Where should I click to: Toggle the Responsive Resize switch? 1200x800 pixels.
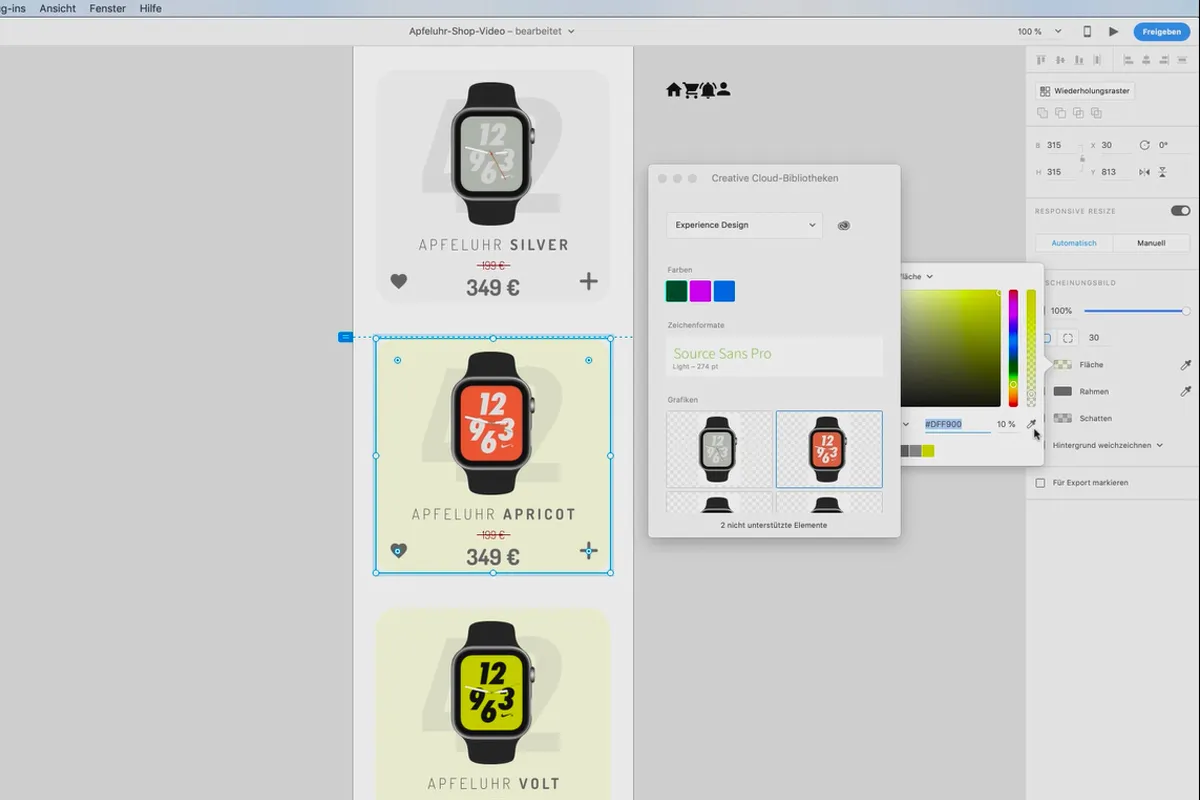point(1180,211)
